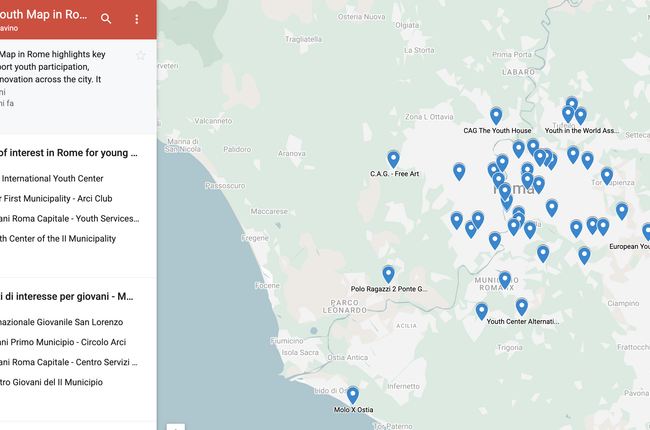Image resolution: width=650 pixels, height=430 pixels.
Task: Open International Youth Center list item
Action: pyautogui.click(x=51, y=179)
